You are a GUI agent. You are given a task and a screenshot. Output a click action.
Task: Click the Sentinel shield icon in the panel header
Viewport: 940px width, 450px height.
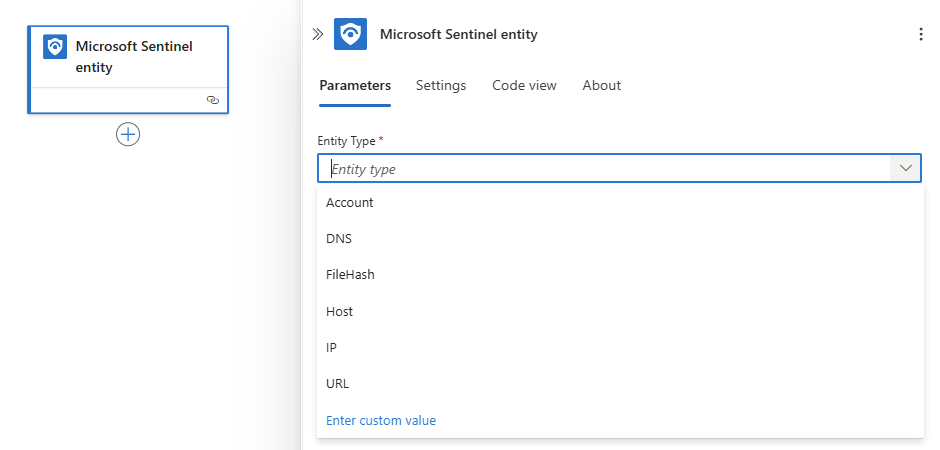350,34
